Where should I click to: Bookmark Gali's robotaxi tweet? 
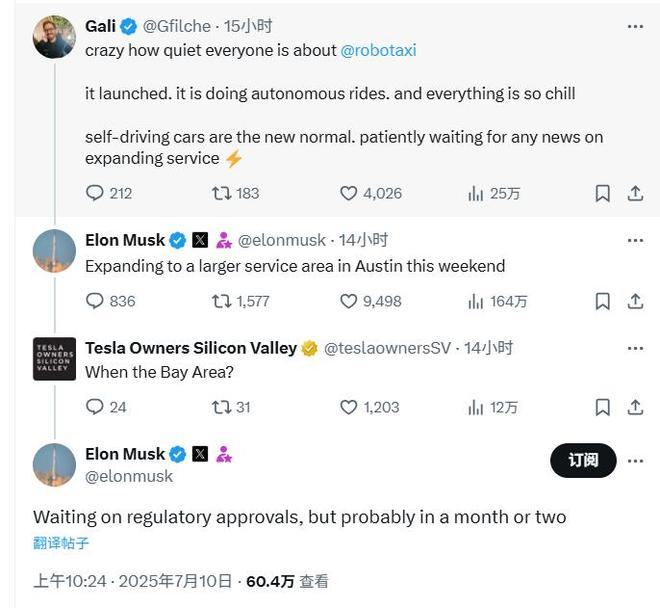[x=602, y=193]
